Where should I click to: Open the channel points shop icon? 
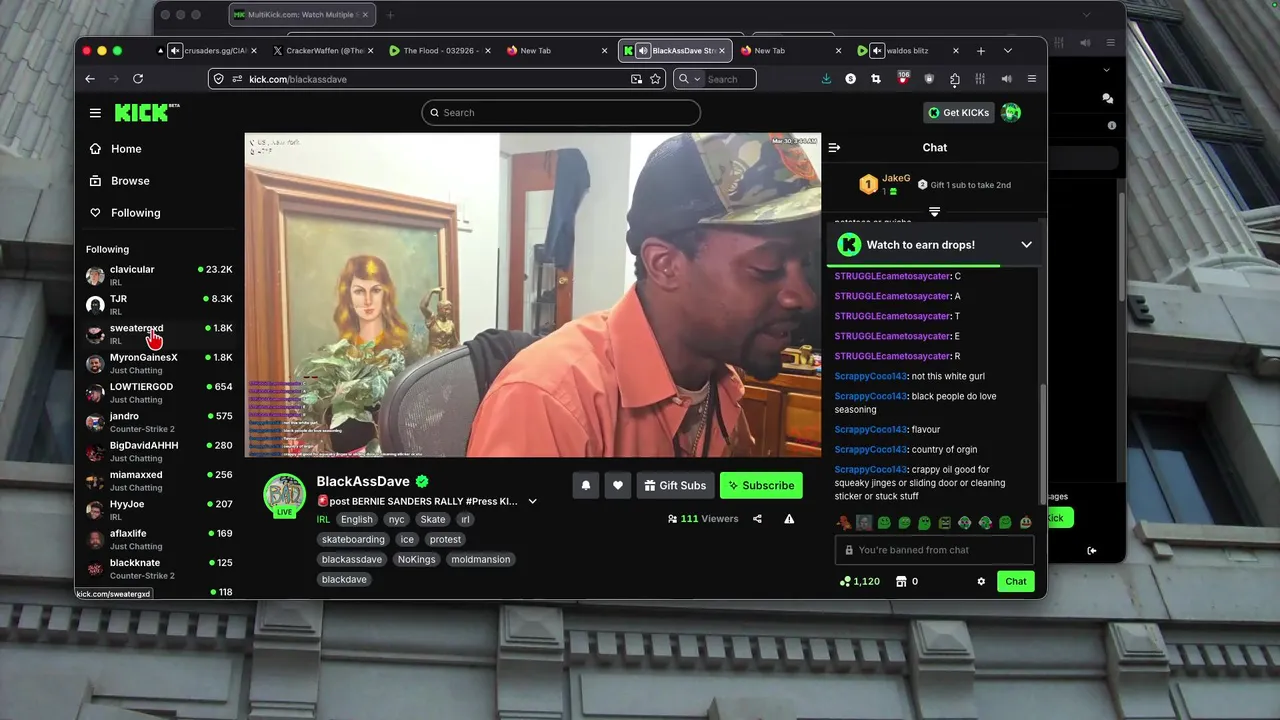coord(901,581)
